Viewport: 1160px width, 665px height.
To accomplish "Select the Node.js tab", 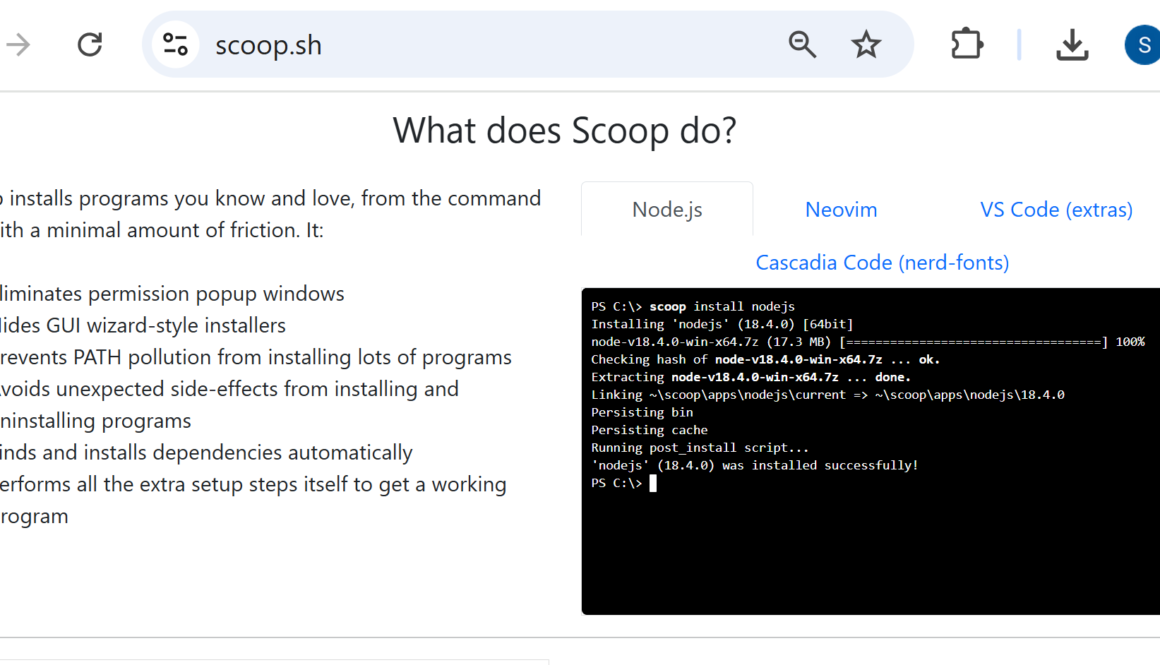I will click(667, 210).
